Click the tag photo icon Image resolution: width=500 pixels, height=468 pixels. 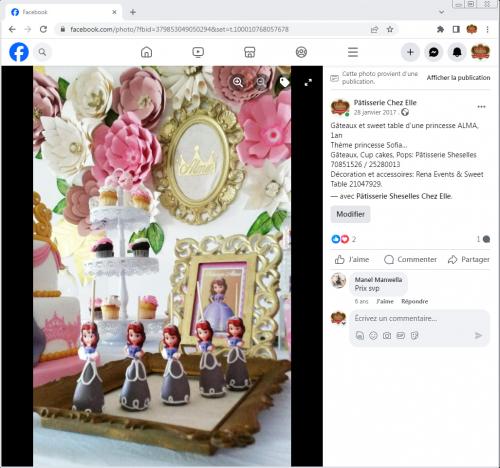[284, 82]
